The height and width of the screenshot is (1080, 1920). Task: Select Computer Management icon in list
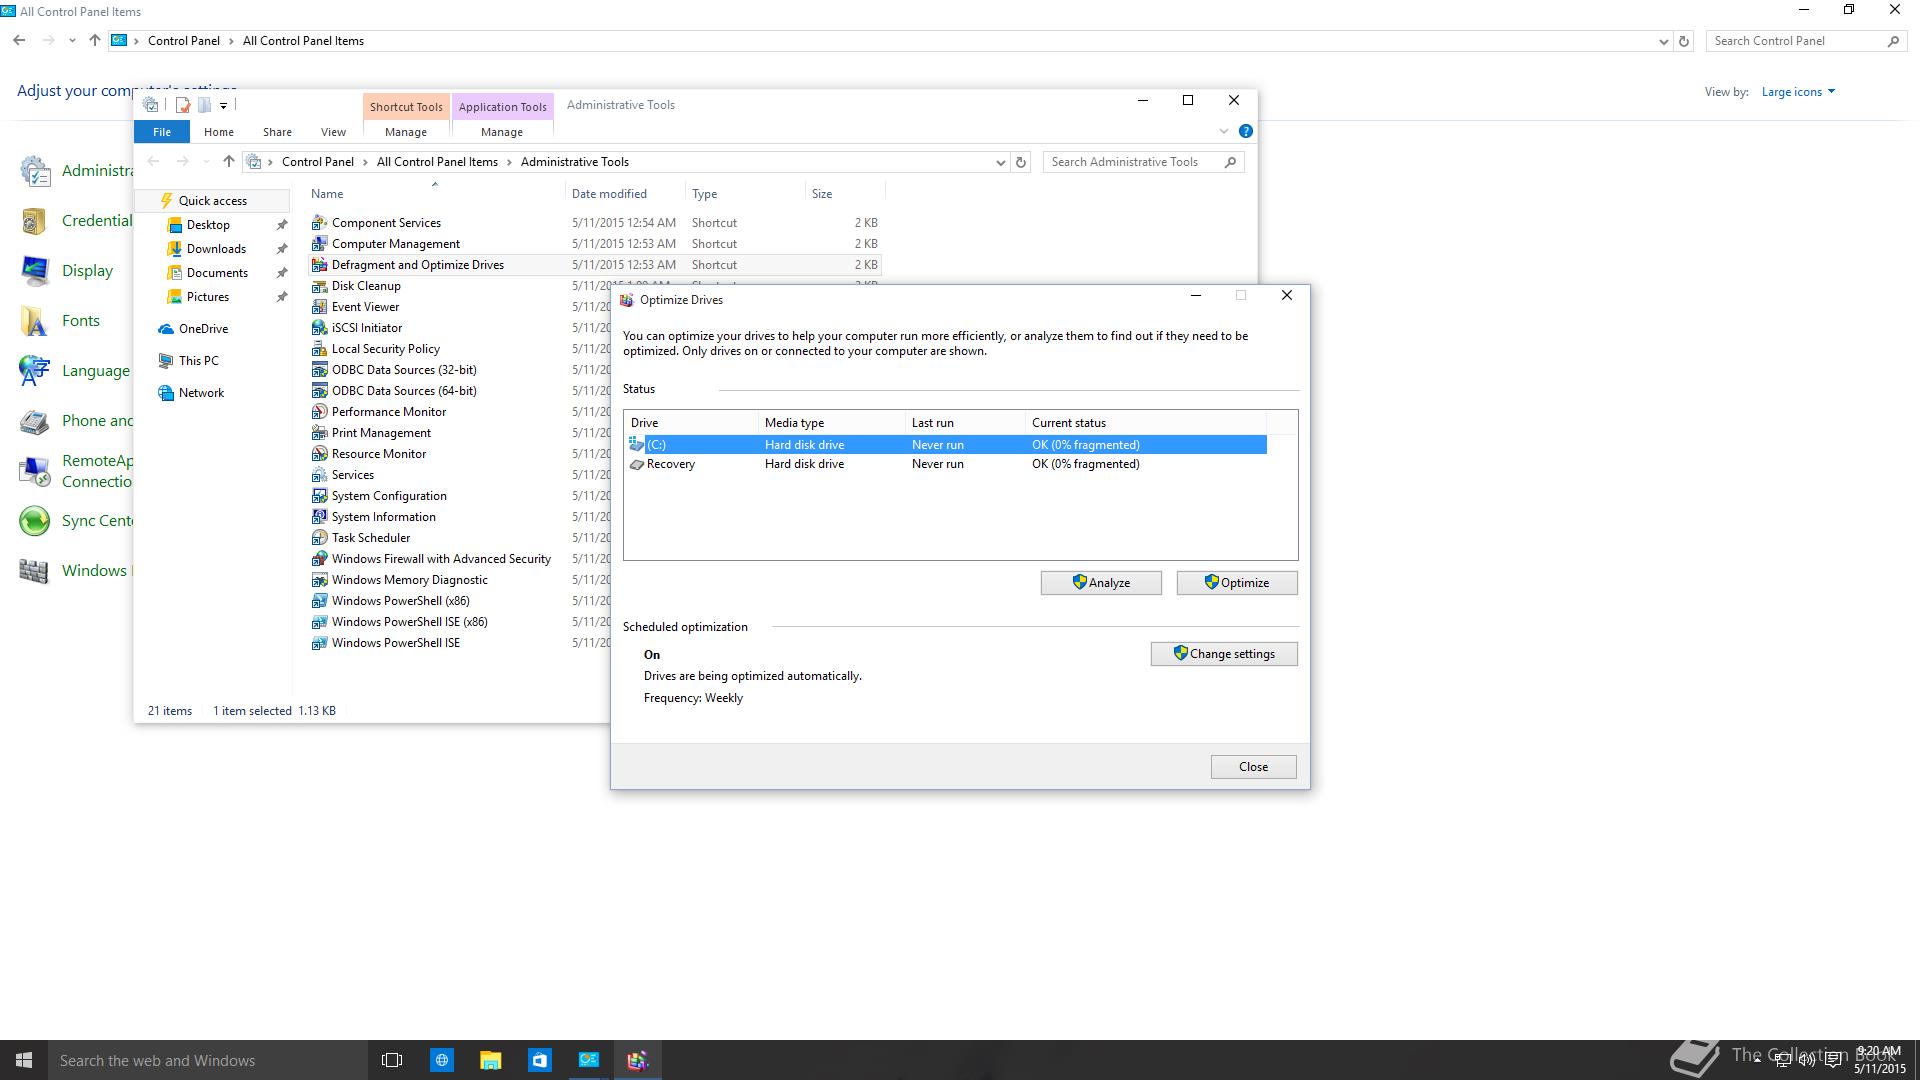pos(319,244)
